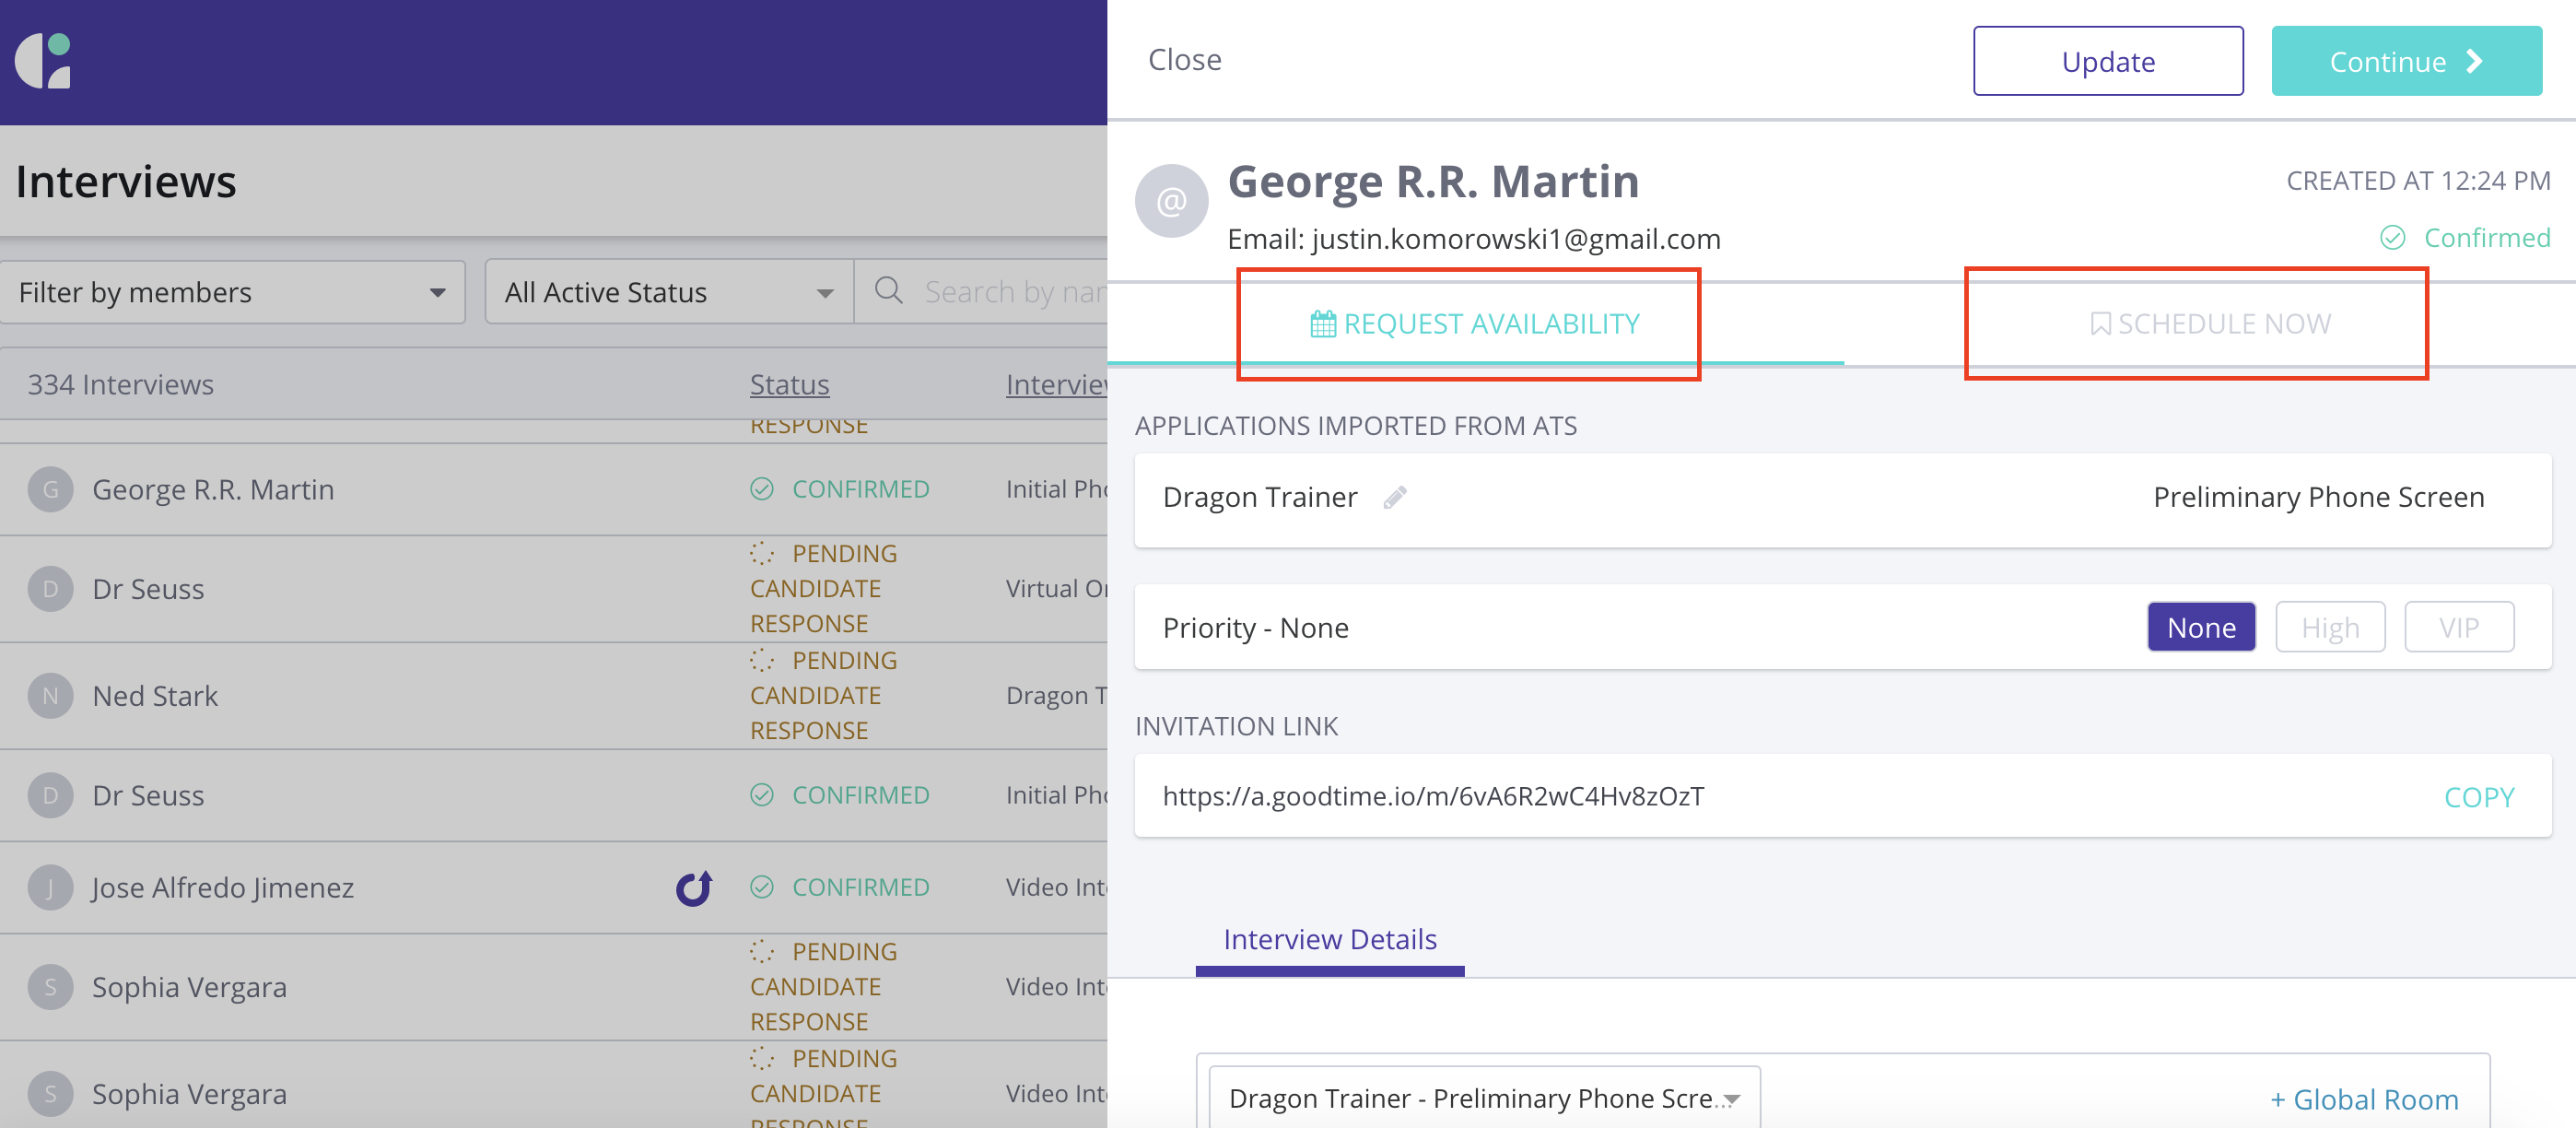Set priority to VIP

coord(2458,627)
